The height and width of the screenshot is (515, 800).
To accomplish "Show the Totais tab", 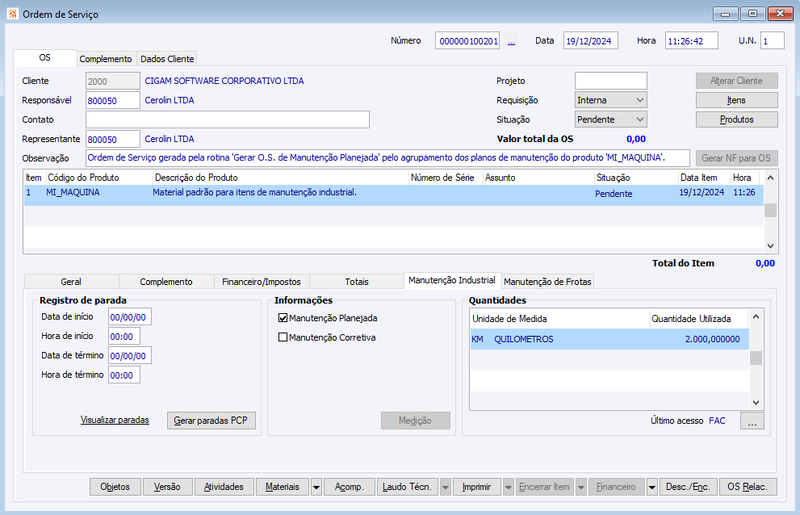I will point(356,282).
